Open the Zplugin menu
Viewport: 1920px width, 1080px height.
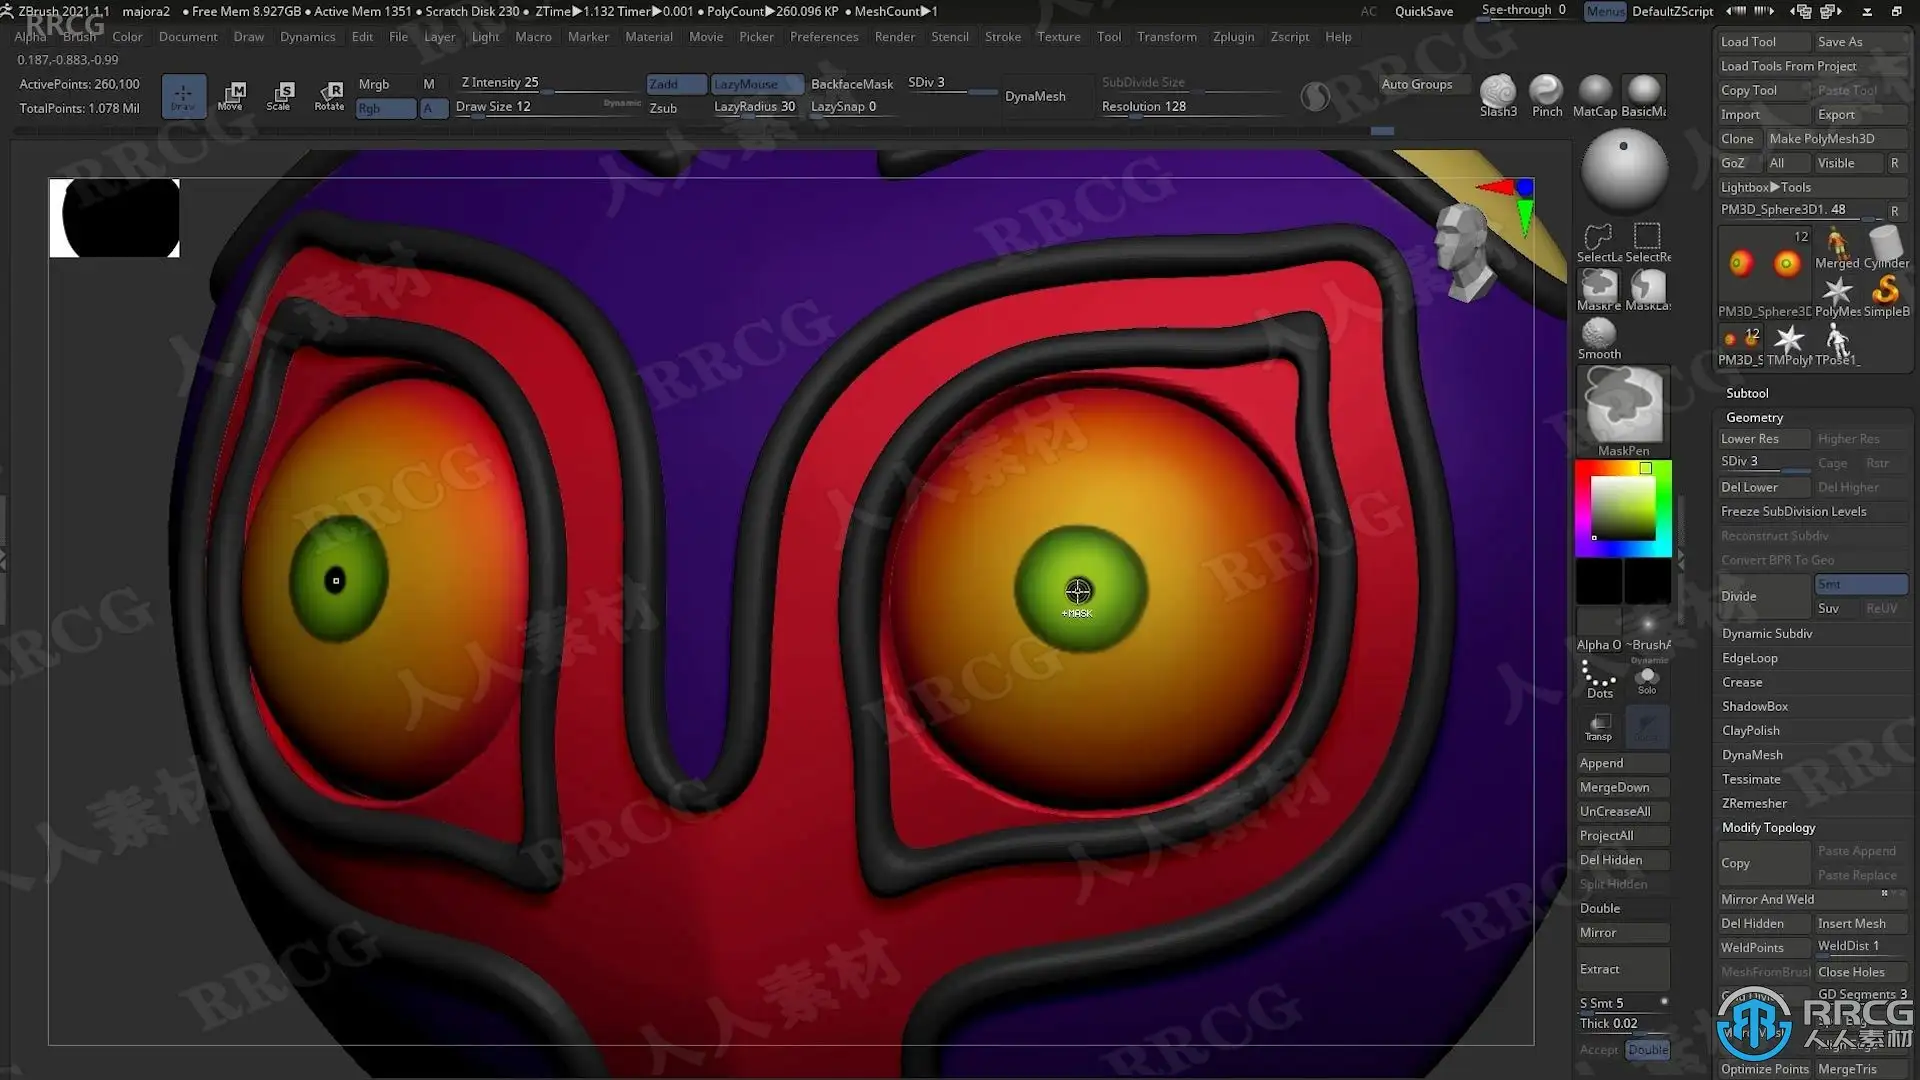1233,37
